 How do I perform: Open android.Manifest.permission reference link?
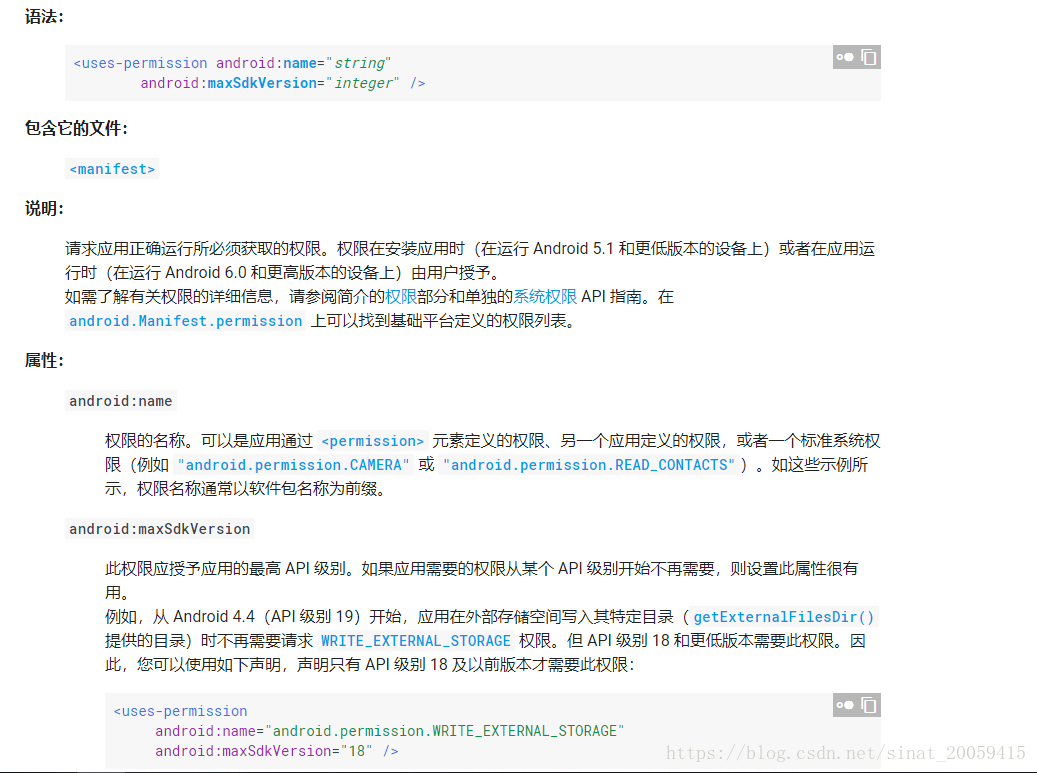point(186,321)
